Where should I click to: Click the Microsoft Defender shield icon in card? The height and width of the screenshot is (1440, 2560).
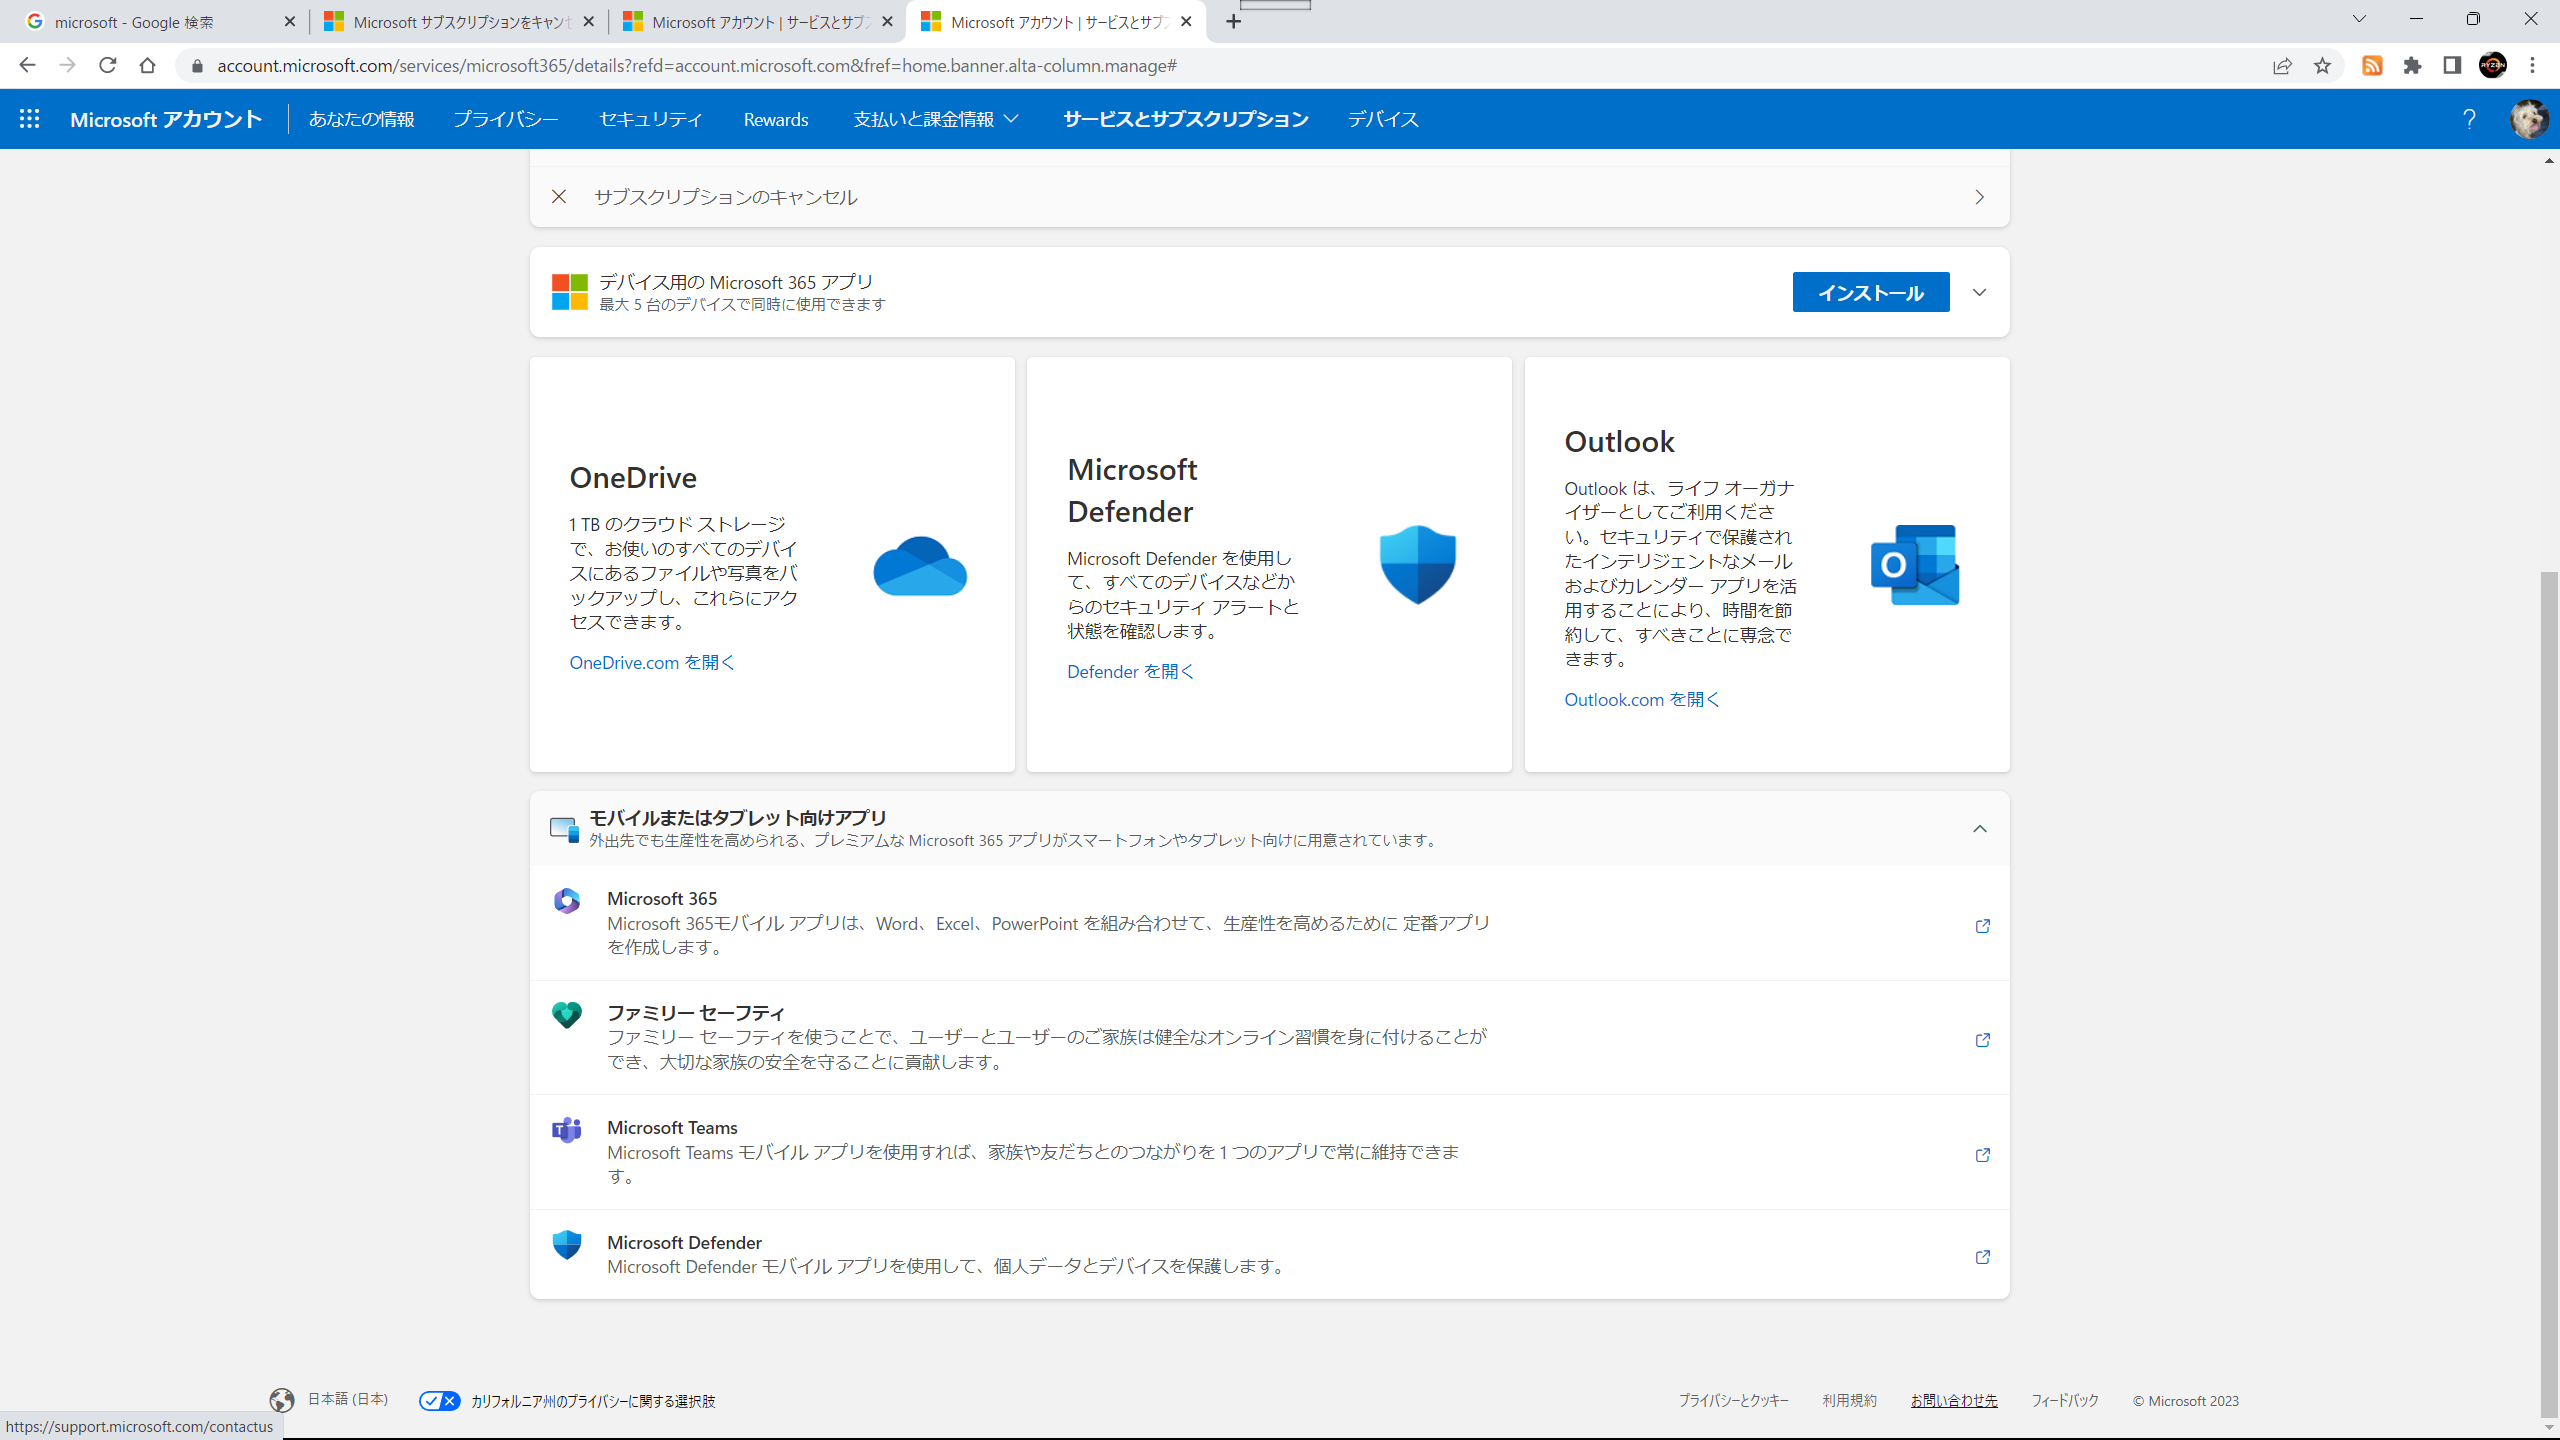(x=1417, y=565)
